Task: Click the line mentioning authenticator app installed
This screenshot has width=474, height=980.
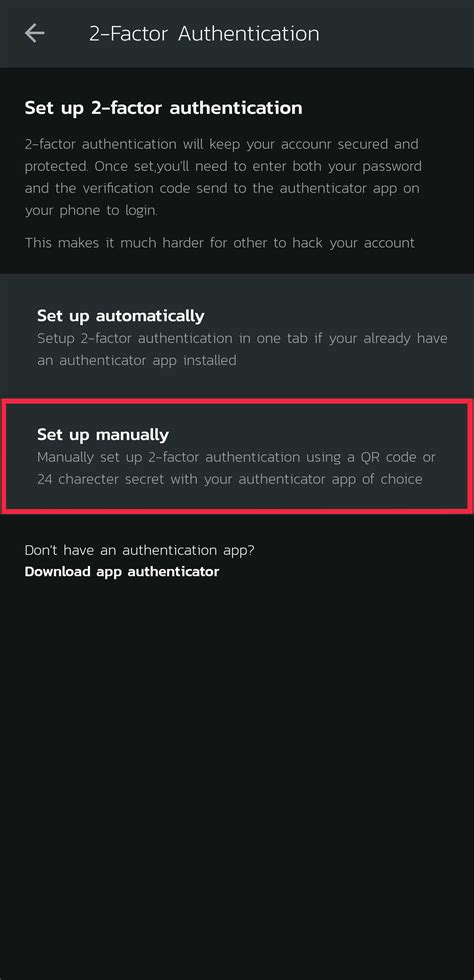Action: (136, 361)
